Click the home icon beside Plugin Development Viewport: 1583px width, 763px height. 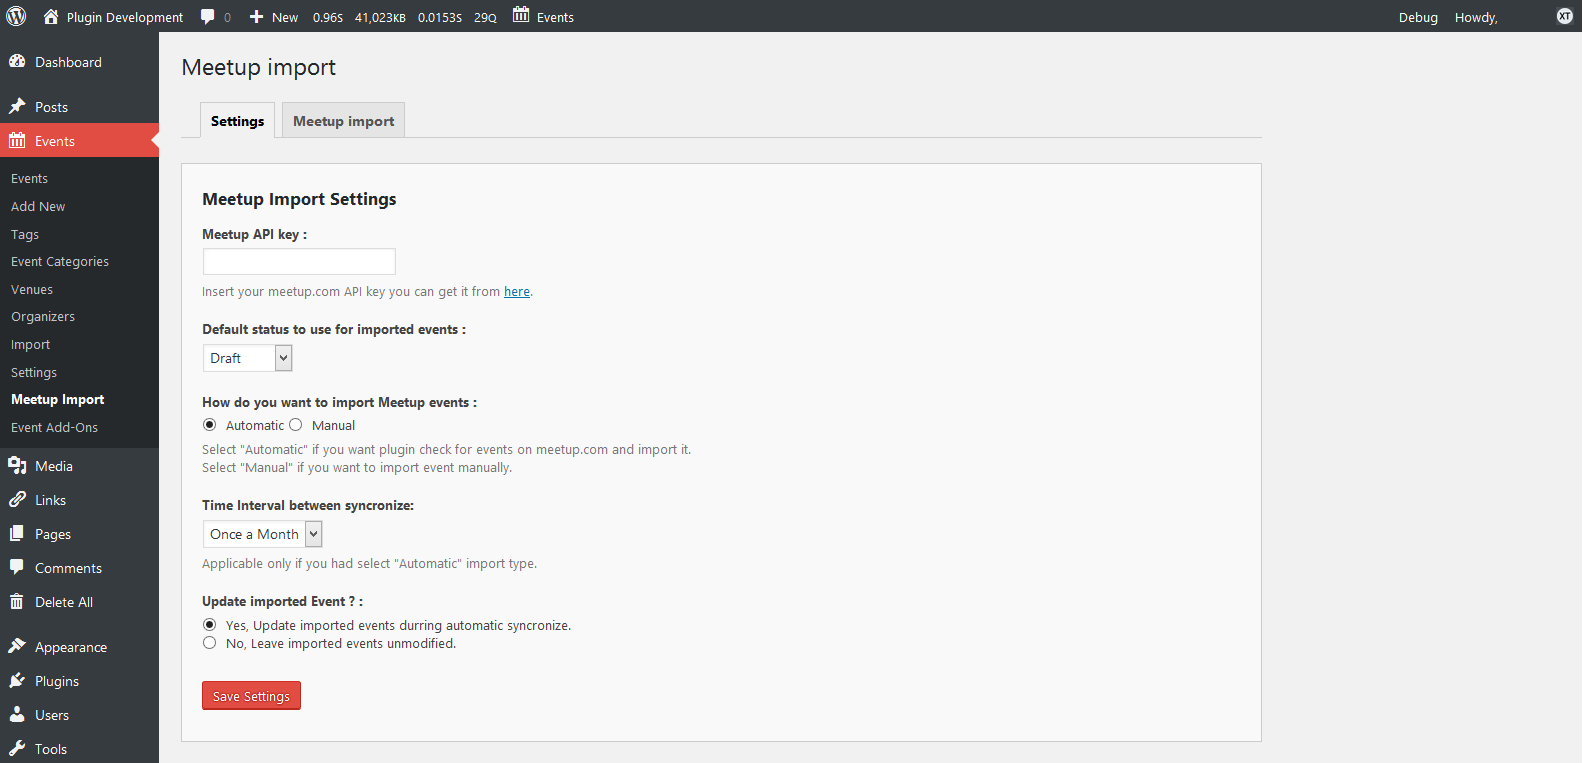(x=51, y=17)
